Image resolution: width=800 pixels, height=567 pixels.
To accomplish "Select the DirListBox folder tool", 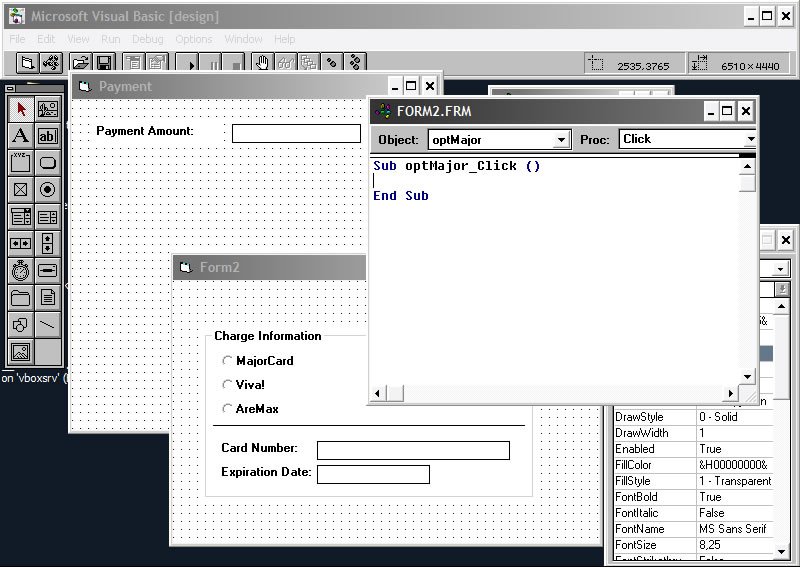I will (21, 298).
